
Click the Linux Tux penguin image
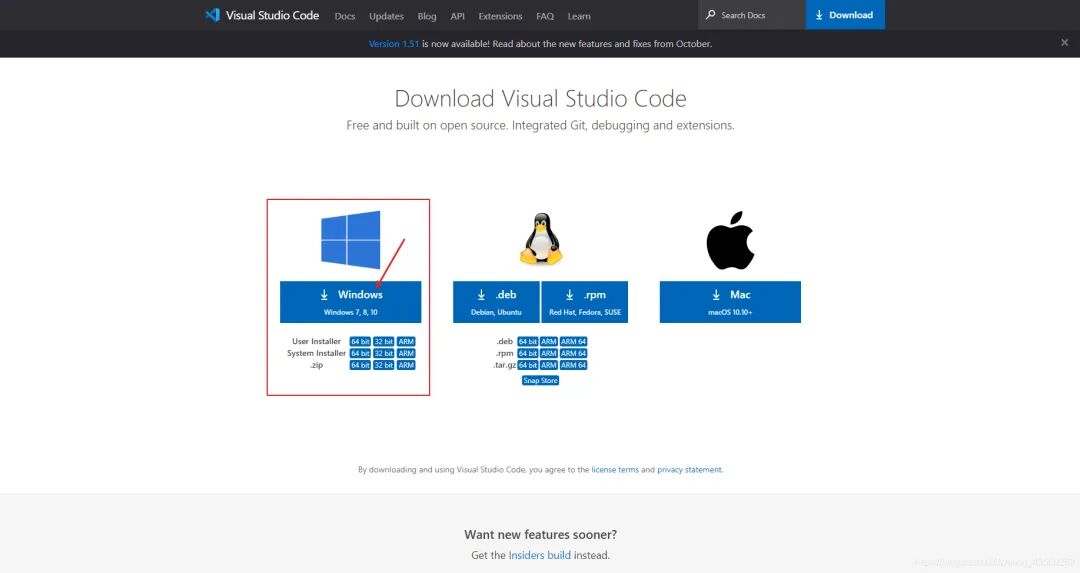[x=541, y=238]
